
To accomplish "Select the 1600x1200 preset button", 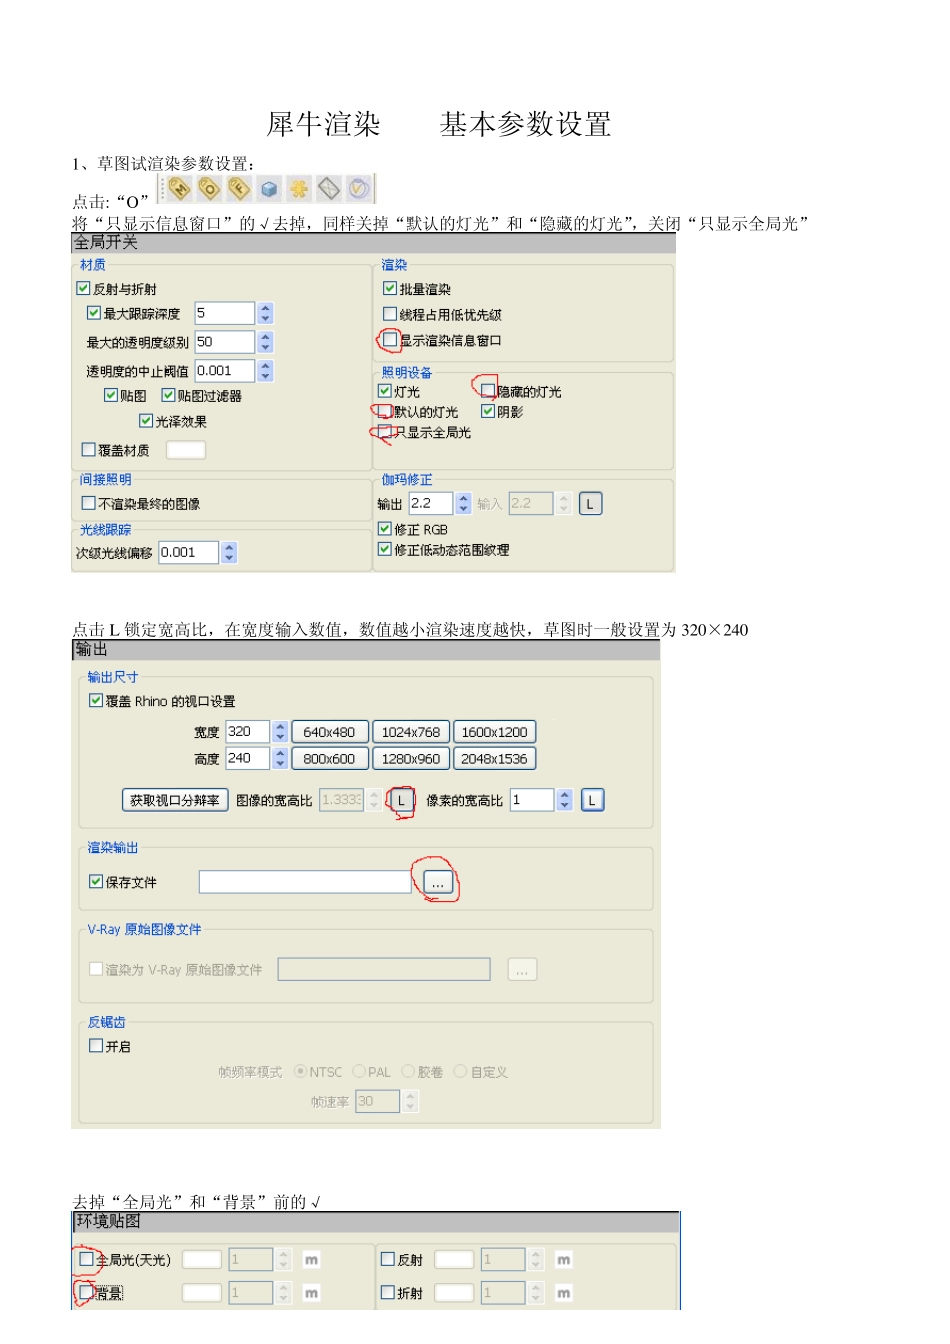I will click(494, 732).
